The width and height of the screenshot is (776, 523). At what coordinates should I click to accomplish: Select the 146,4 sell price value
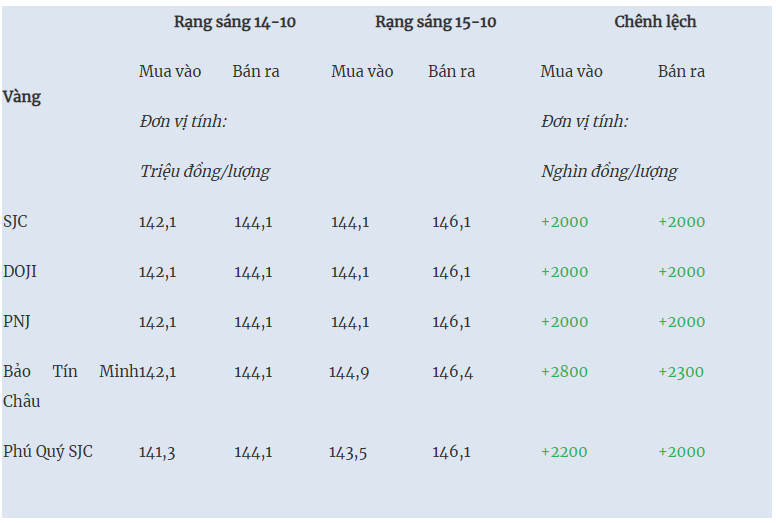tap(452, 372)
